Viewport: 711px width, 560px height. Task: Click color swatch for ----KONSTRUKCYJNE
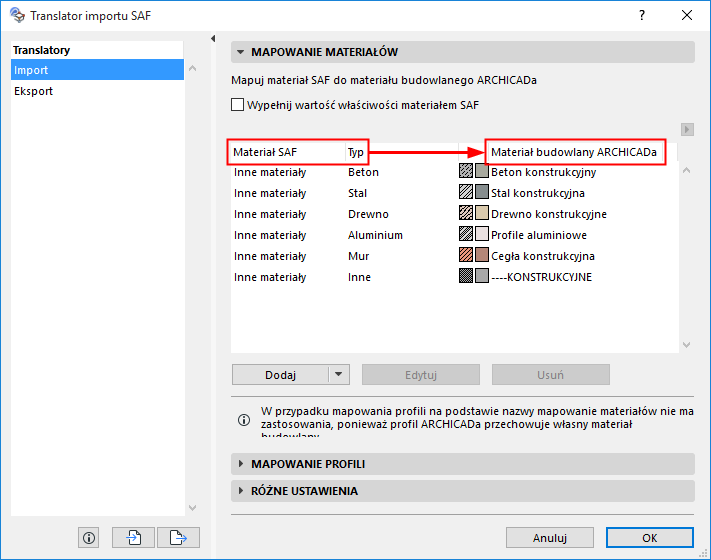click(x=482, y=276)
